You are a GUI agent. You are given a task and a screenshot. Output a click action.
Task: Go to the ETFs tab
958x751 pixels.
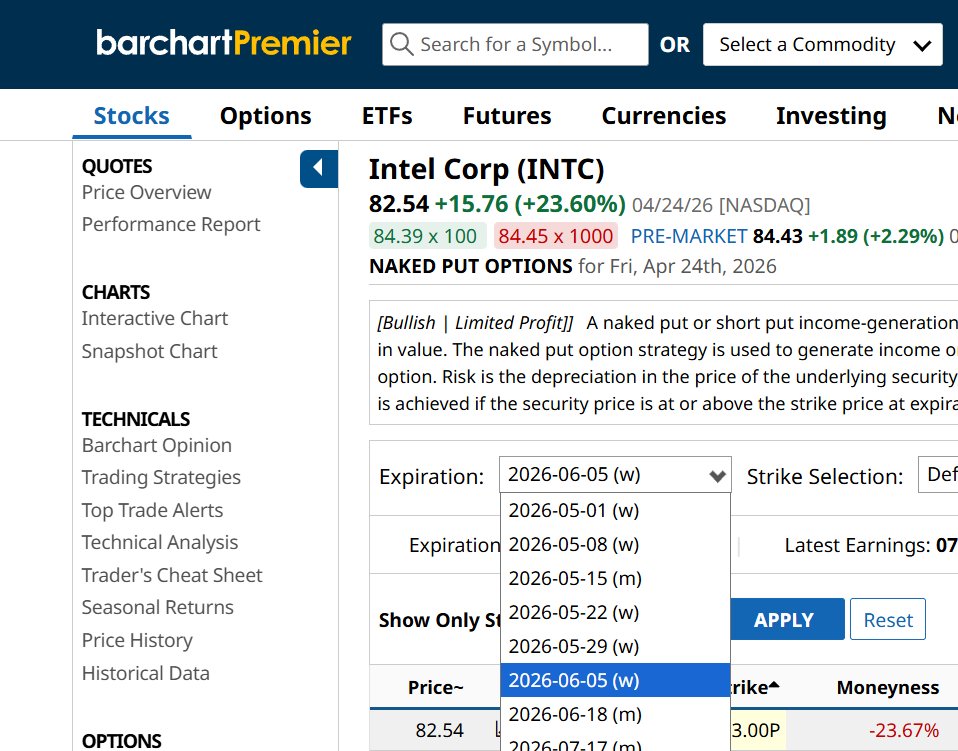click(387, 116)
